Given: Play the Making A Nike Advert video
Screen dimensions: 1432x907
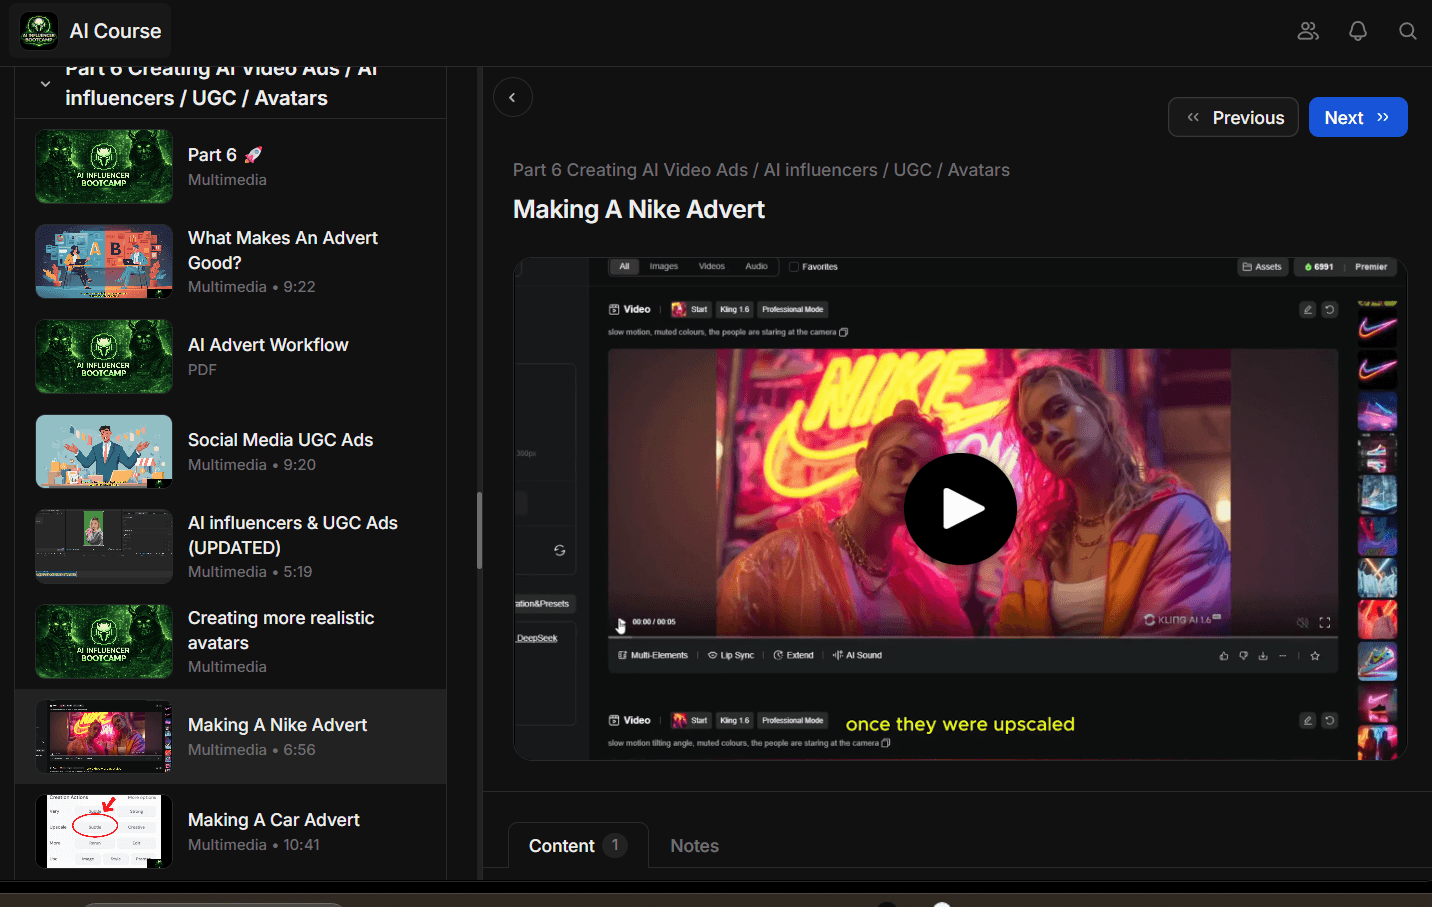Looking at the screenshot, I should pyautogui.click(x=960, y=509).
